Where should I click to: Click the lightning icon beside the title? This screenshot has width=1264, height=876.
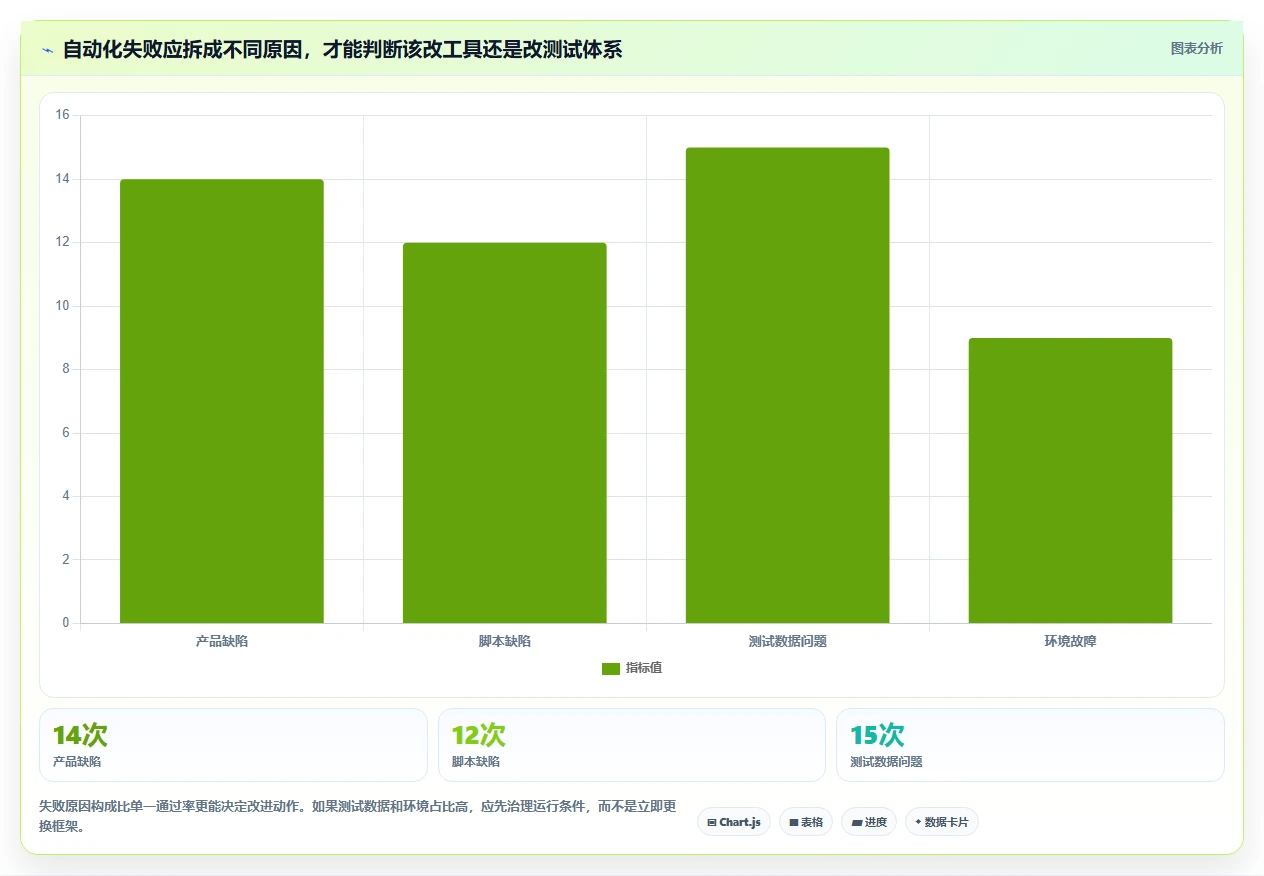pyautogui.click(x=48, y=50)
